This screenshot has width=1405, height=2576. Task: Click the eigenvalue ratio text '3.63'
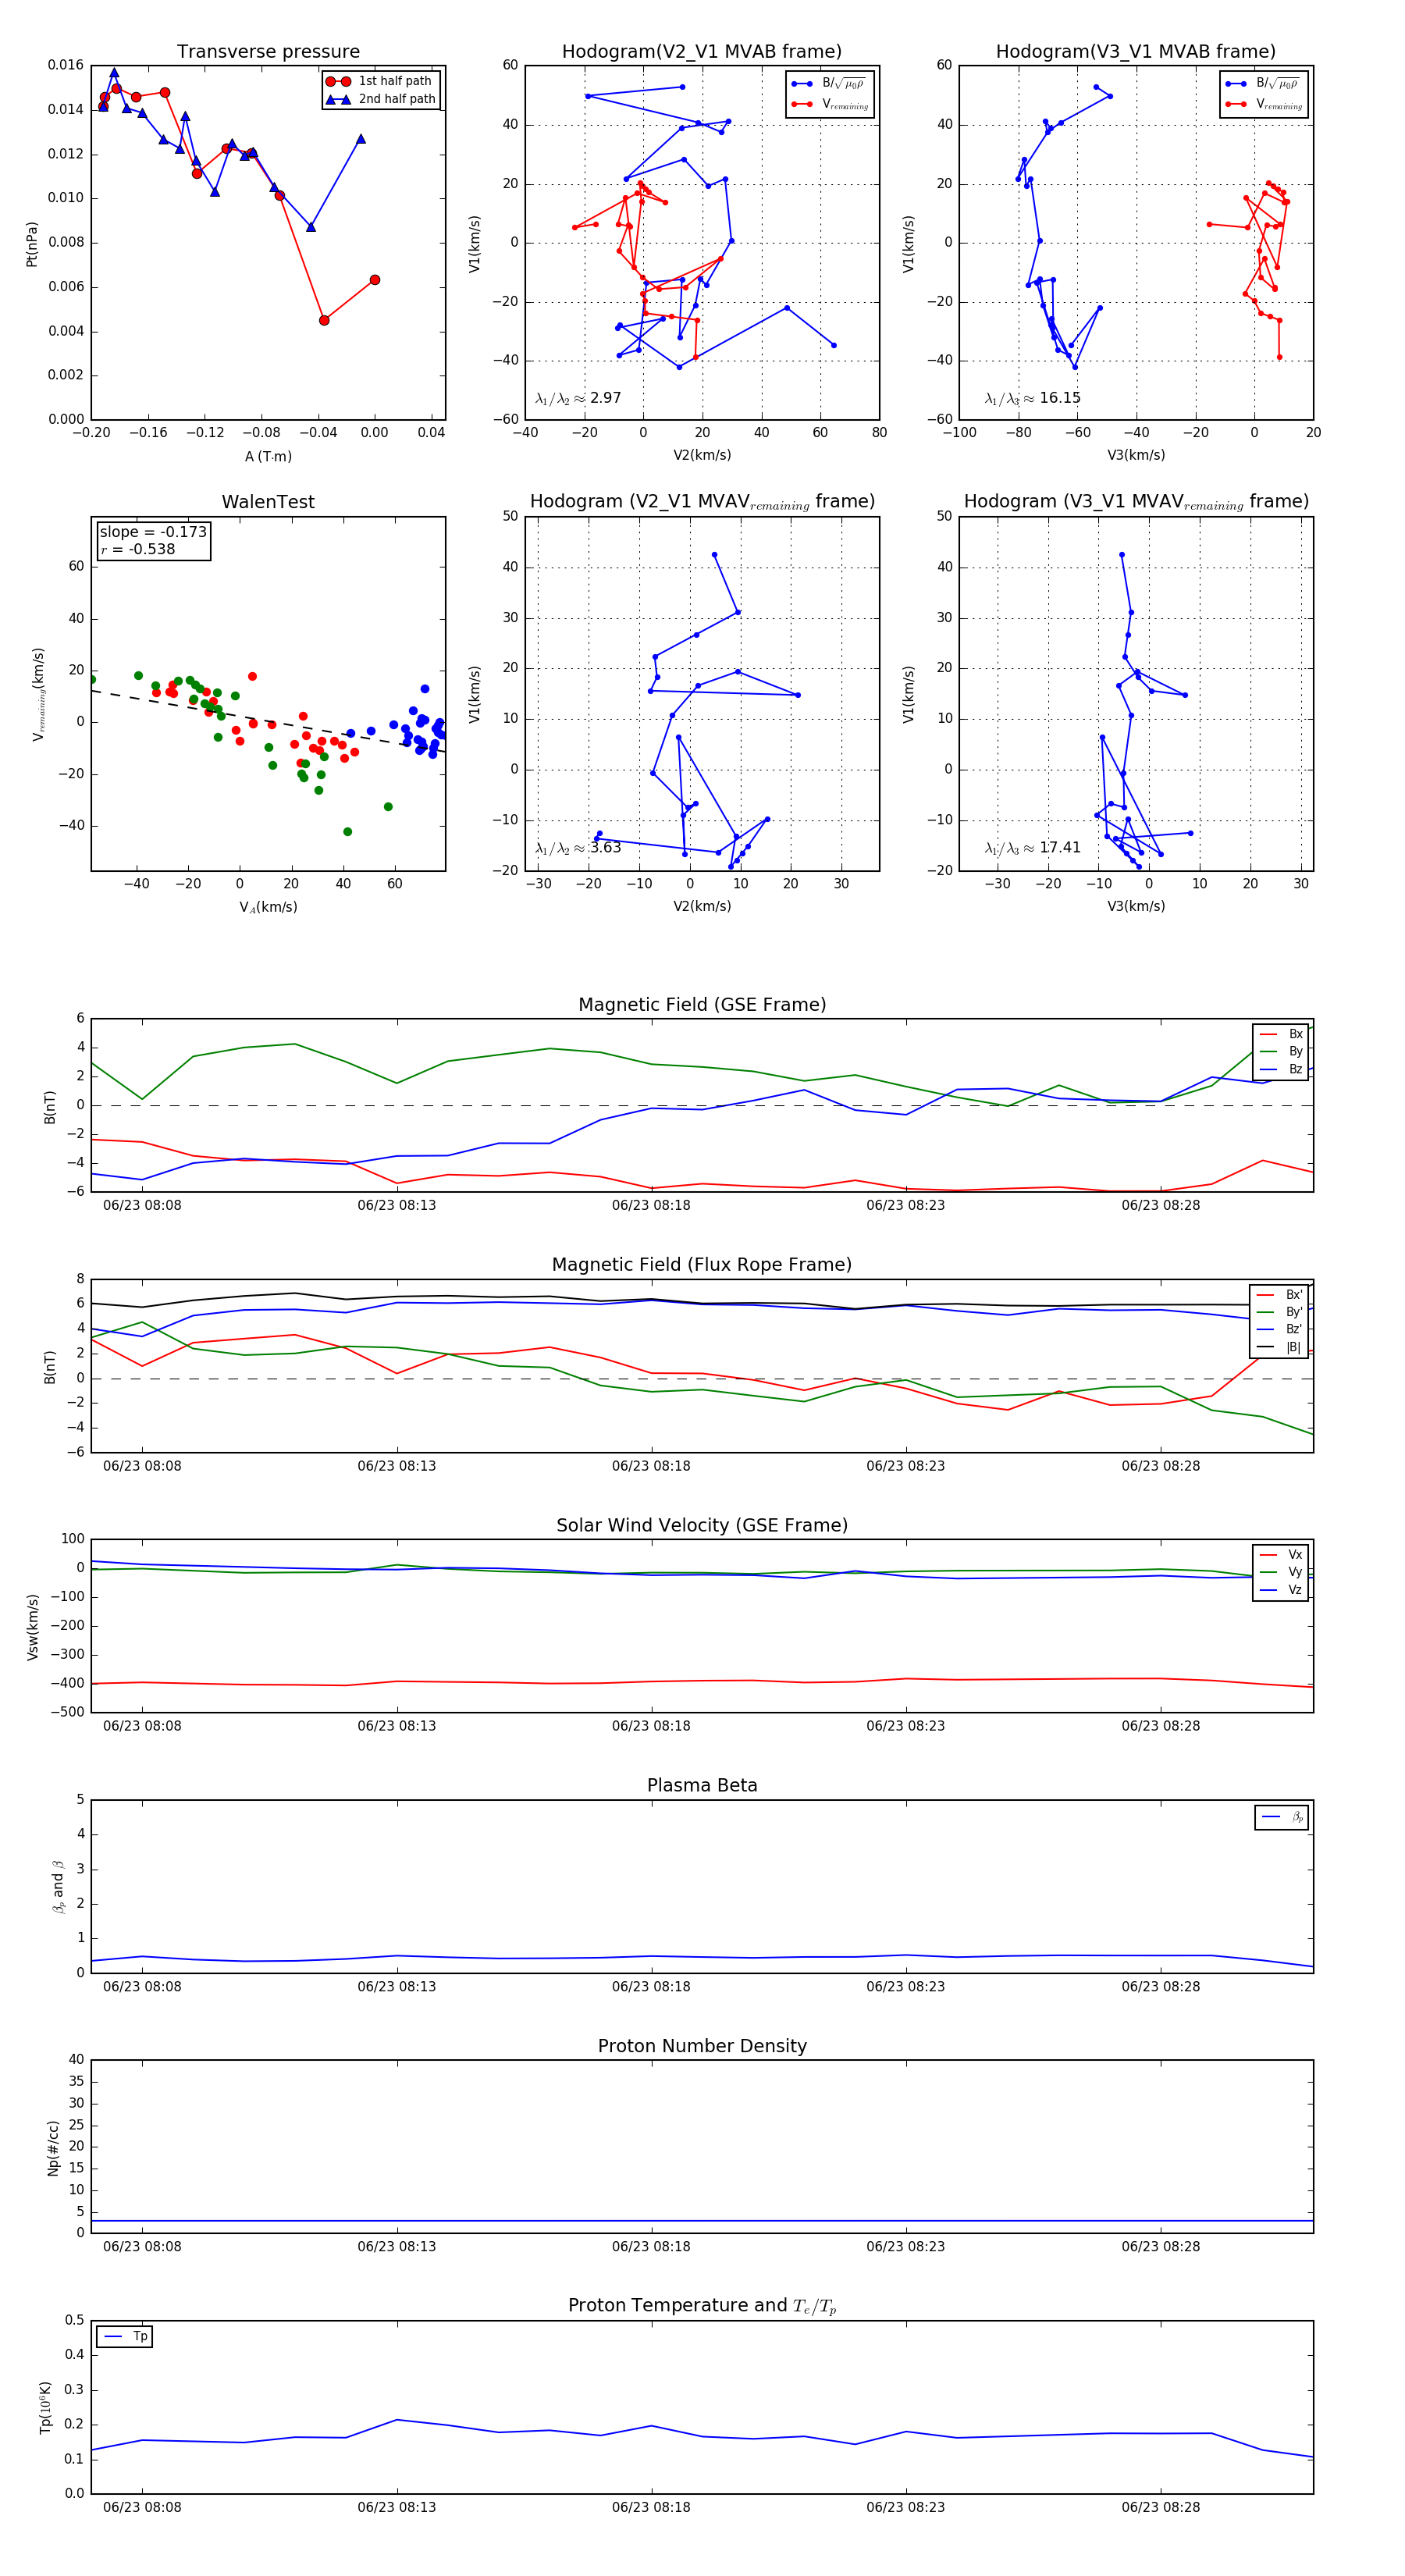point(606,848)
